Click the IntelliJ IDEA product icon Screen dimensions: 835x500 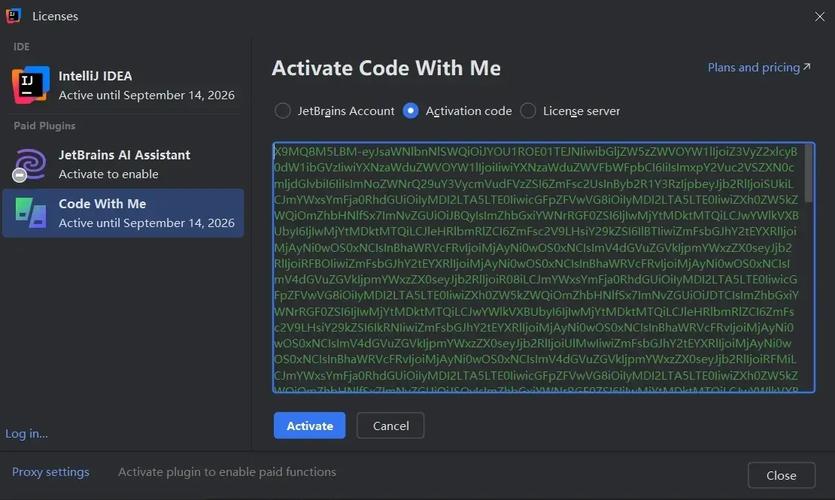point(30,85)
